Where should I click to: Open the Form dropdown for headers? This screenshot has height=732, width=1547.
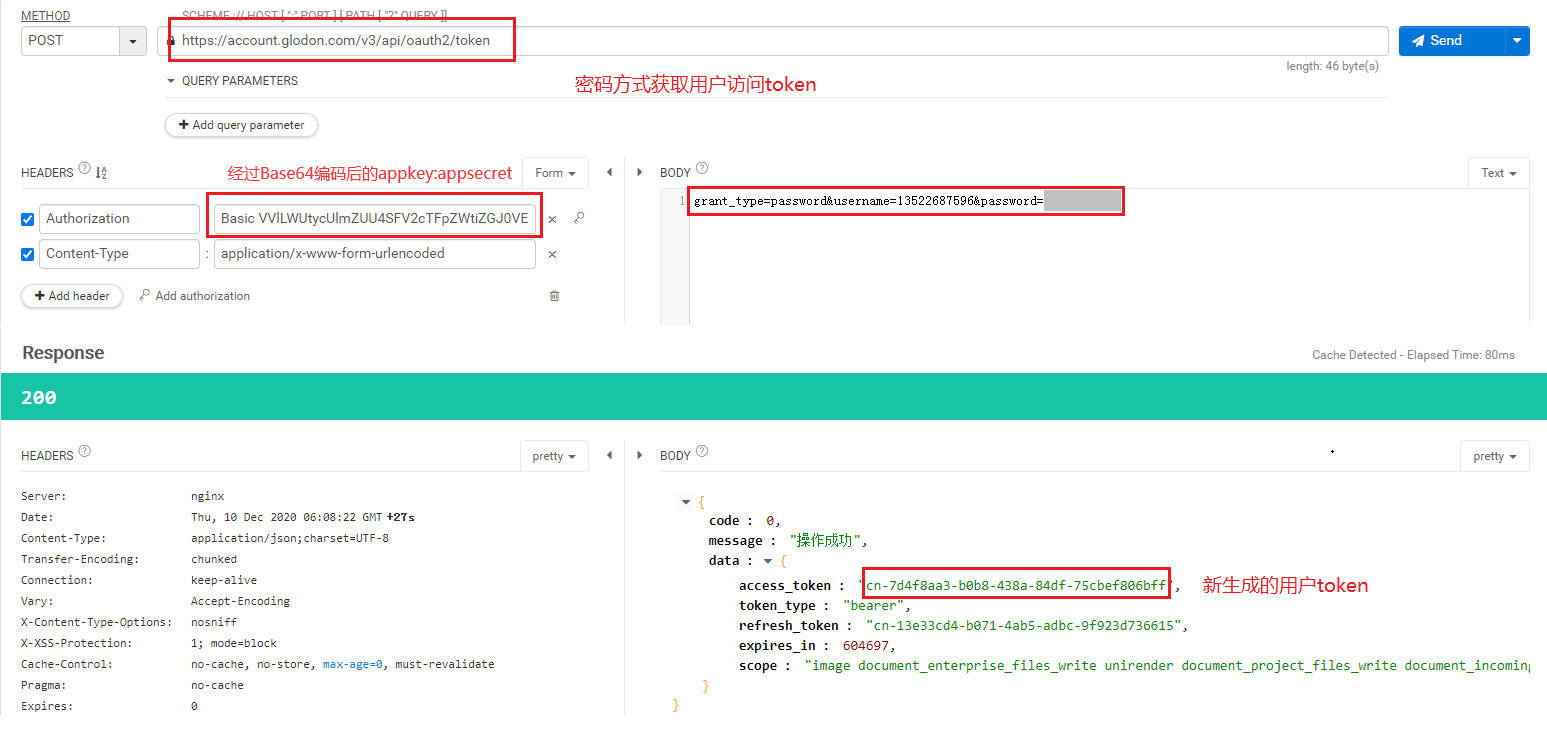click(555, 173)
